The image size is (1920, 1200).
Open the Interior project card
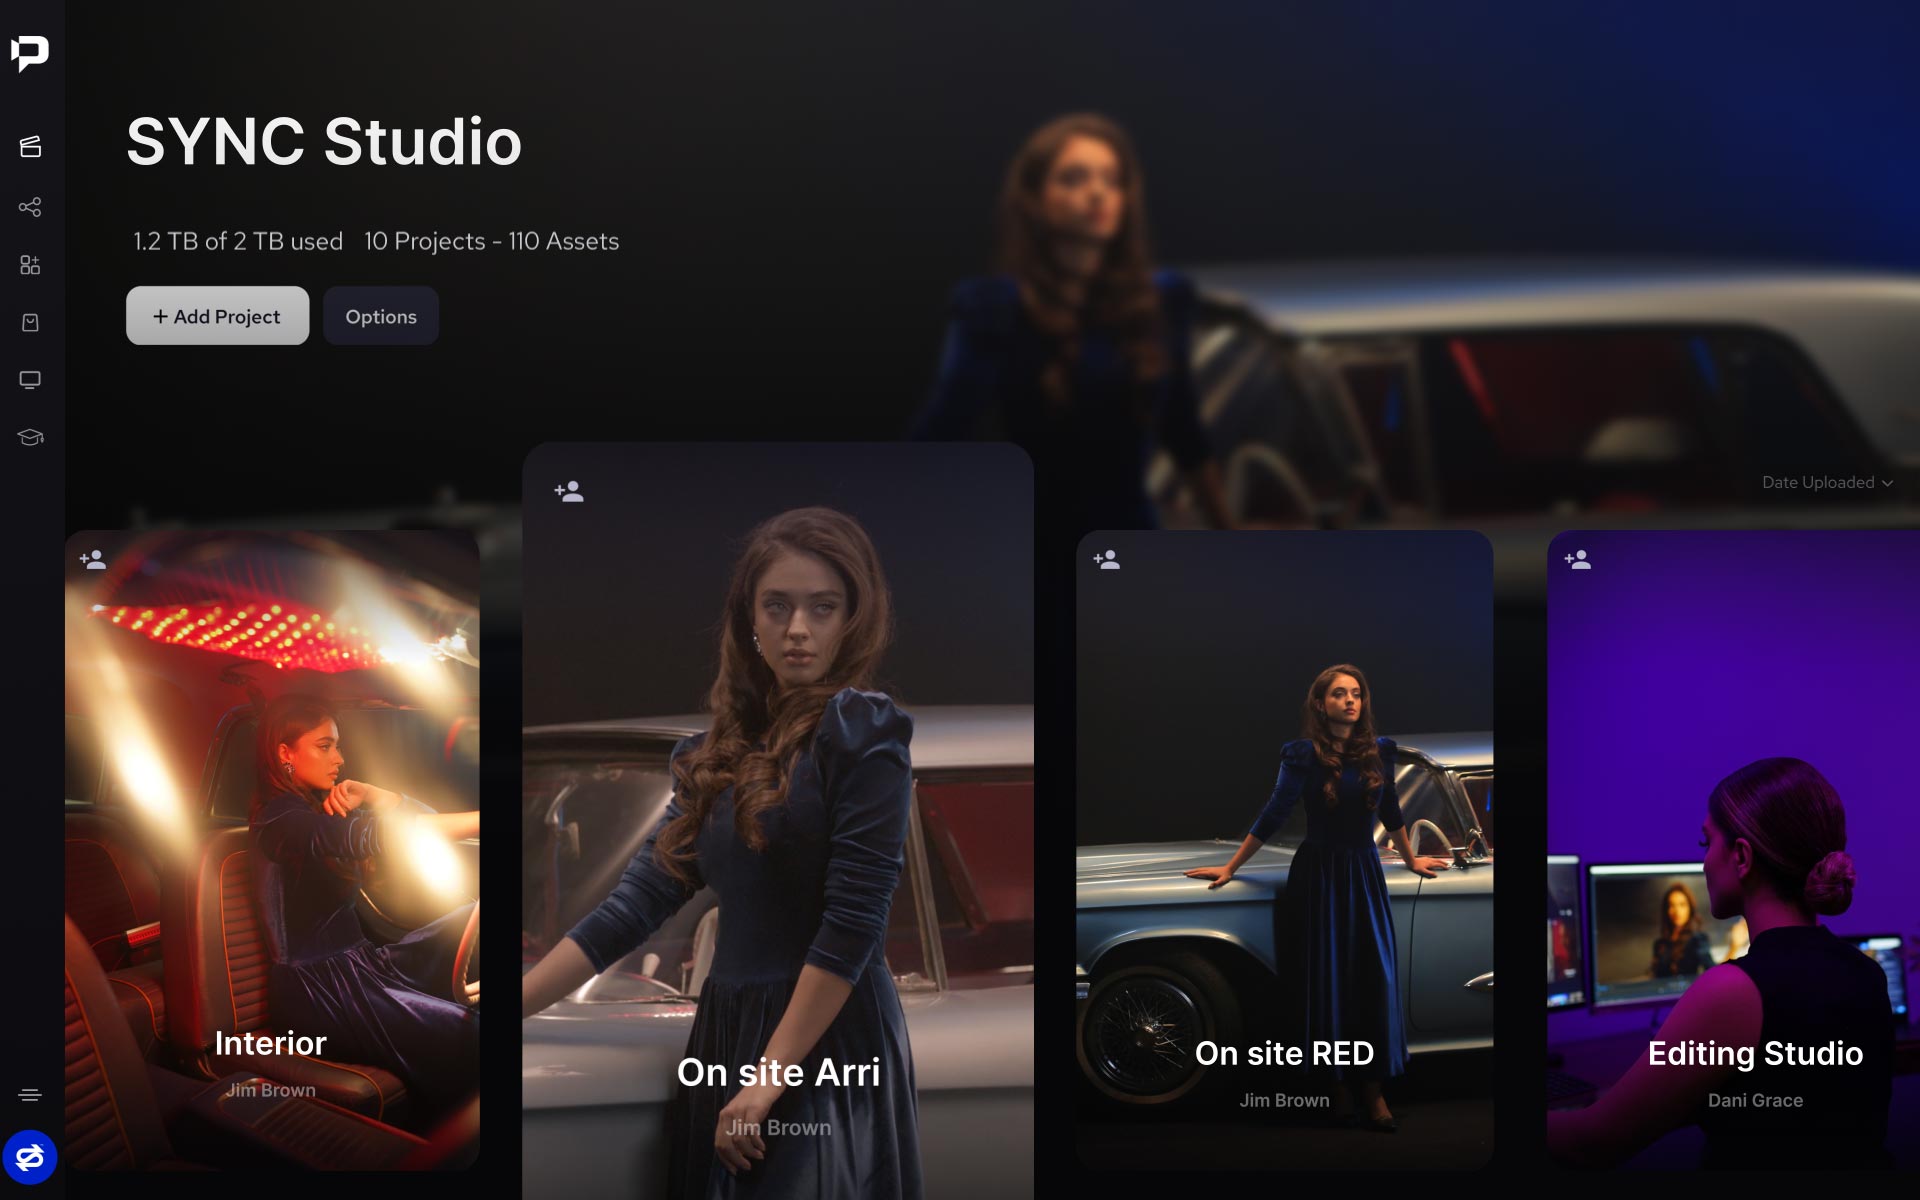272,850
